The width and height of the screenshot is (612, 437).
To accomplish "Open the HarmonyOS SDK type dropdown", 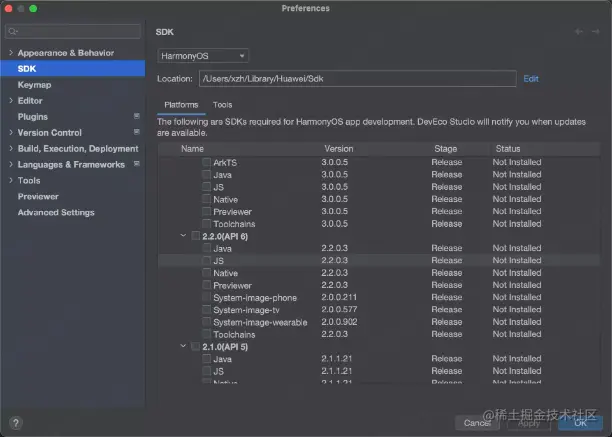I will coord(203,56).
